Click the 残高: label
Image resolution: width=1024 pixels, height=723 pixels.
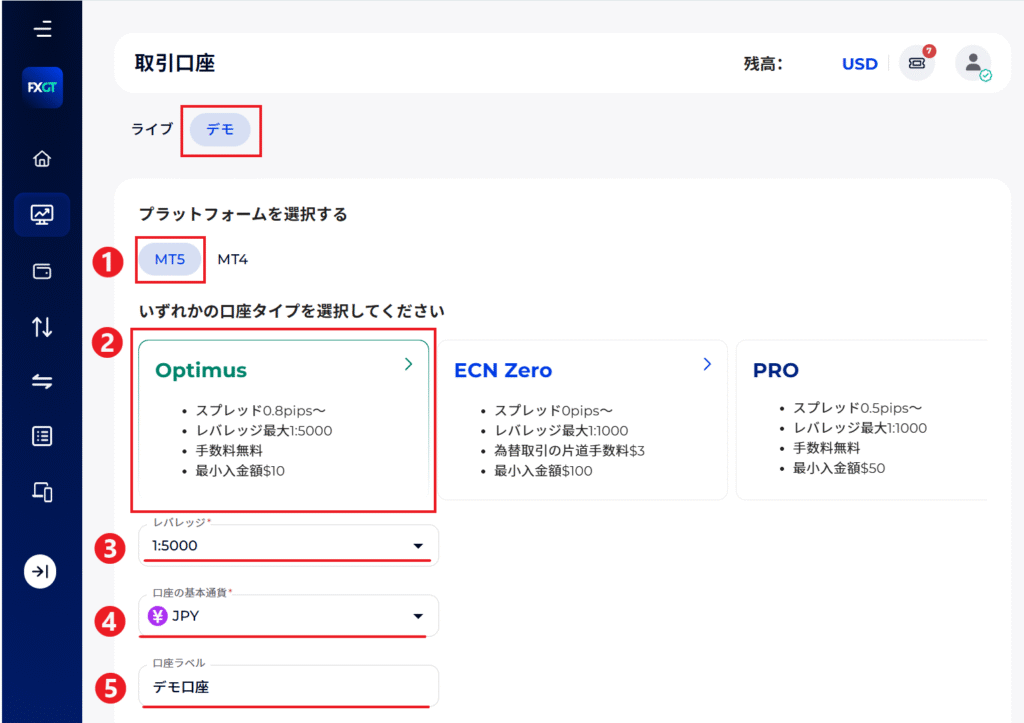763,64
